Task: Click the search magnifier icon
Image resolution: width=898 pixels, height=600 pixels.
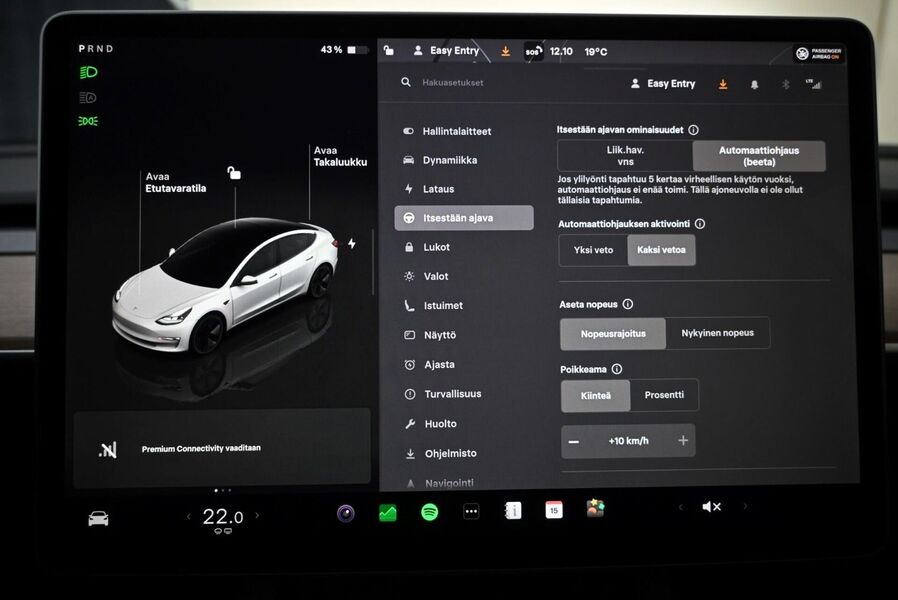Action: pyautogui.click(x=406, y=82)
